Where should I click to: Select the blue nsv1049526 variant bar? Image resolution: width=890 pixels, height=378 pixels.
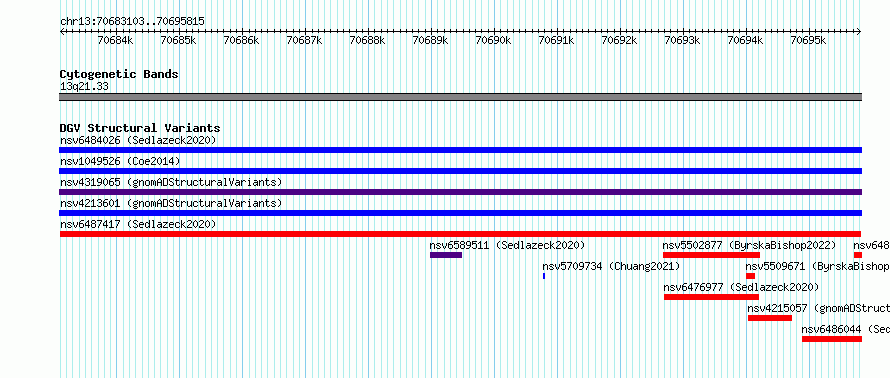point(460,171)
